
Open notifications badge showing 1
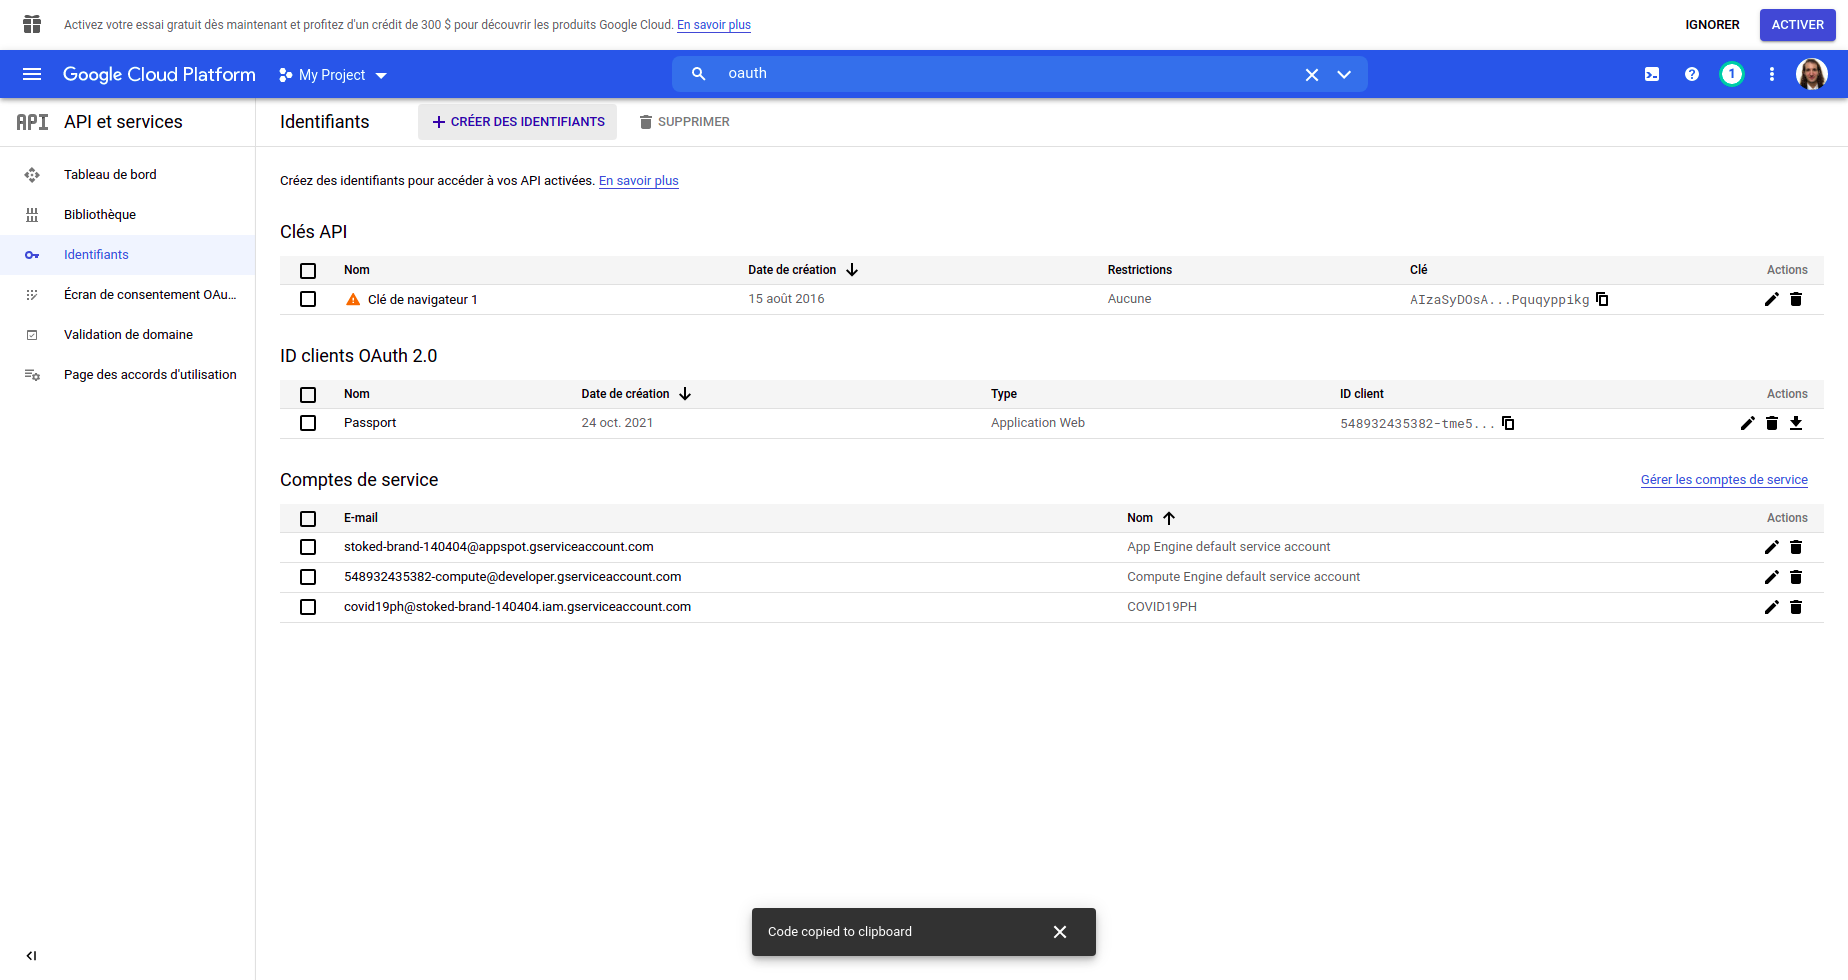point(1732,74)
